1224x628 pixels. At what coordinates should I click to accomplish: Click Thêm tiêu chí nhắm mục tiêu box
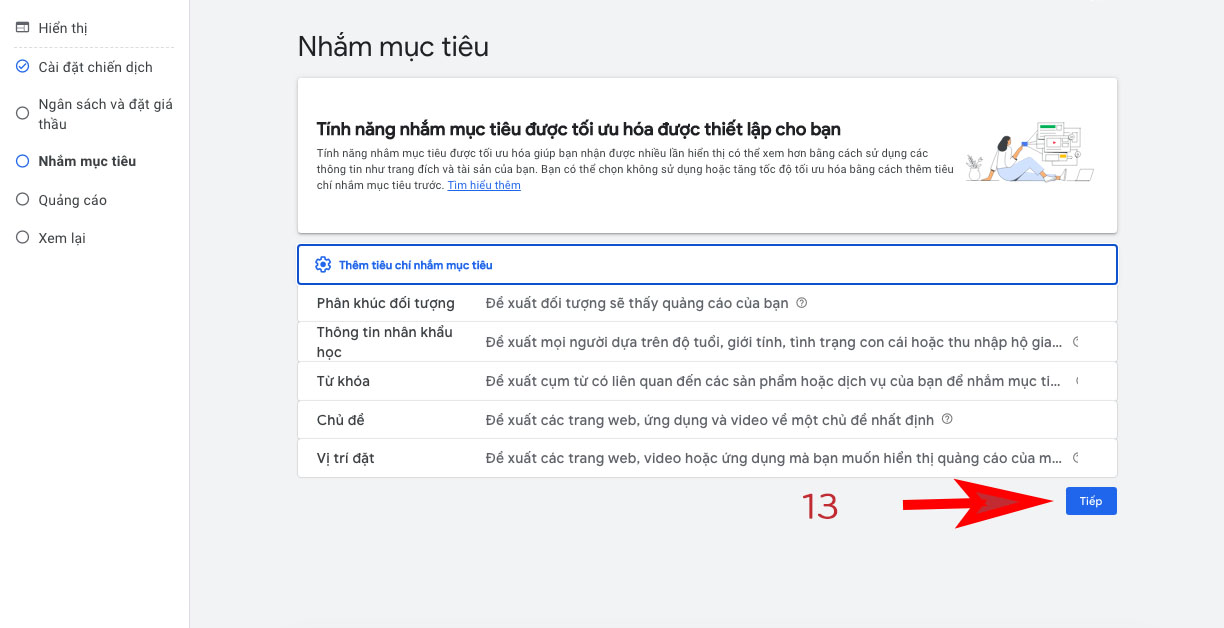(707, 265)
